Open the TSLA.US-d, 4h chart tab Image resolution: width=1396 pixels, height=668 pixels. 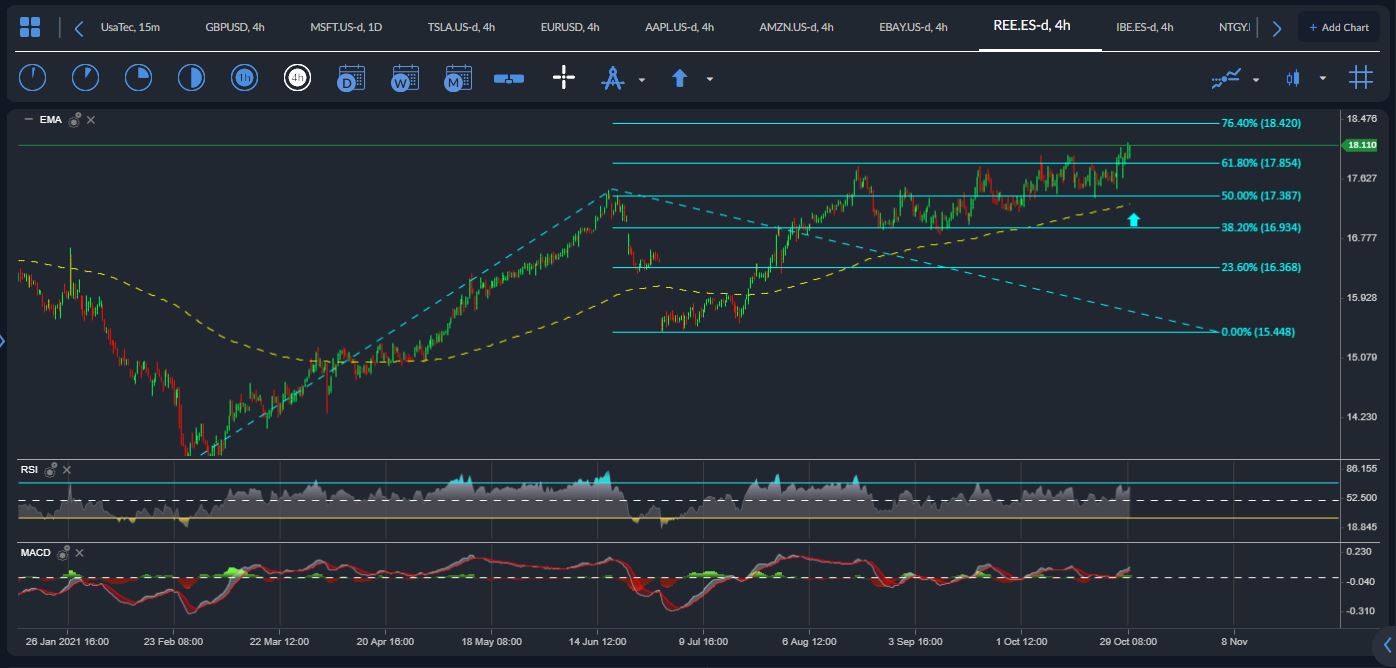click(x=461, y=27)
